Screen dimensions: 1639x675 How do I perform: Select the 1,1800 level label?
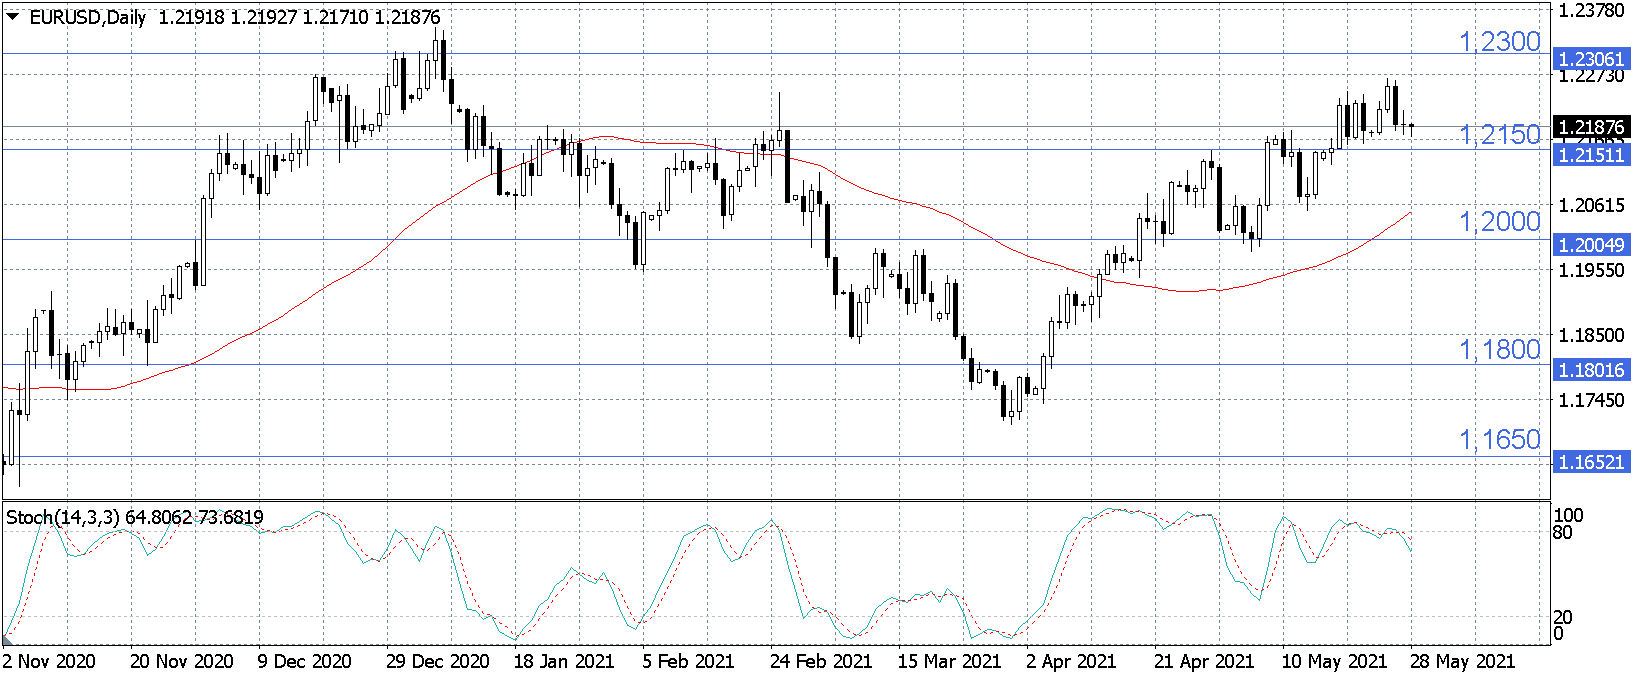1500,350
